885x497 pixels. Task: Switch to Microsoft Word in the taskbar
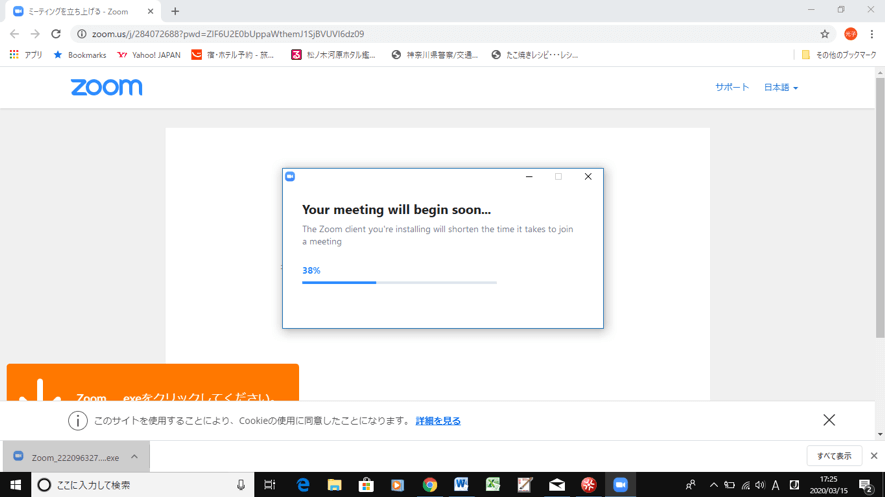[461, 485]
